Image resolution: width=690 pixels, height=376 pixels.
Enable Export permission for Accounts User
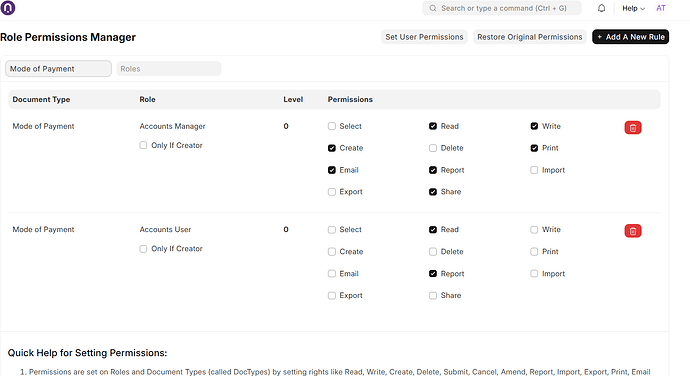pos(332,295)
